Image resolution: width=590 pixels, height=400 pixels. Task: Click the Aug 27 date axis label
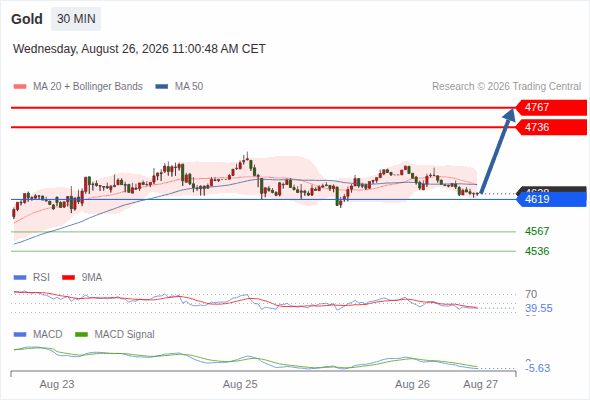[x=481, y=384]
